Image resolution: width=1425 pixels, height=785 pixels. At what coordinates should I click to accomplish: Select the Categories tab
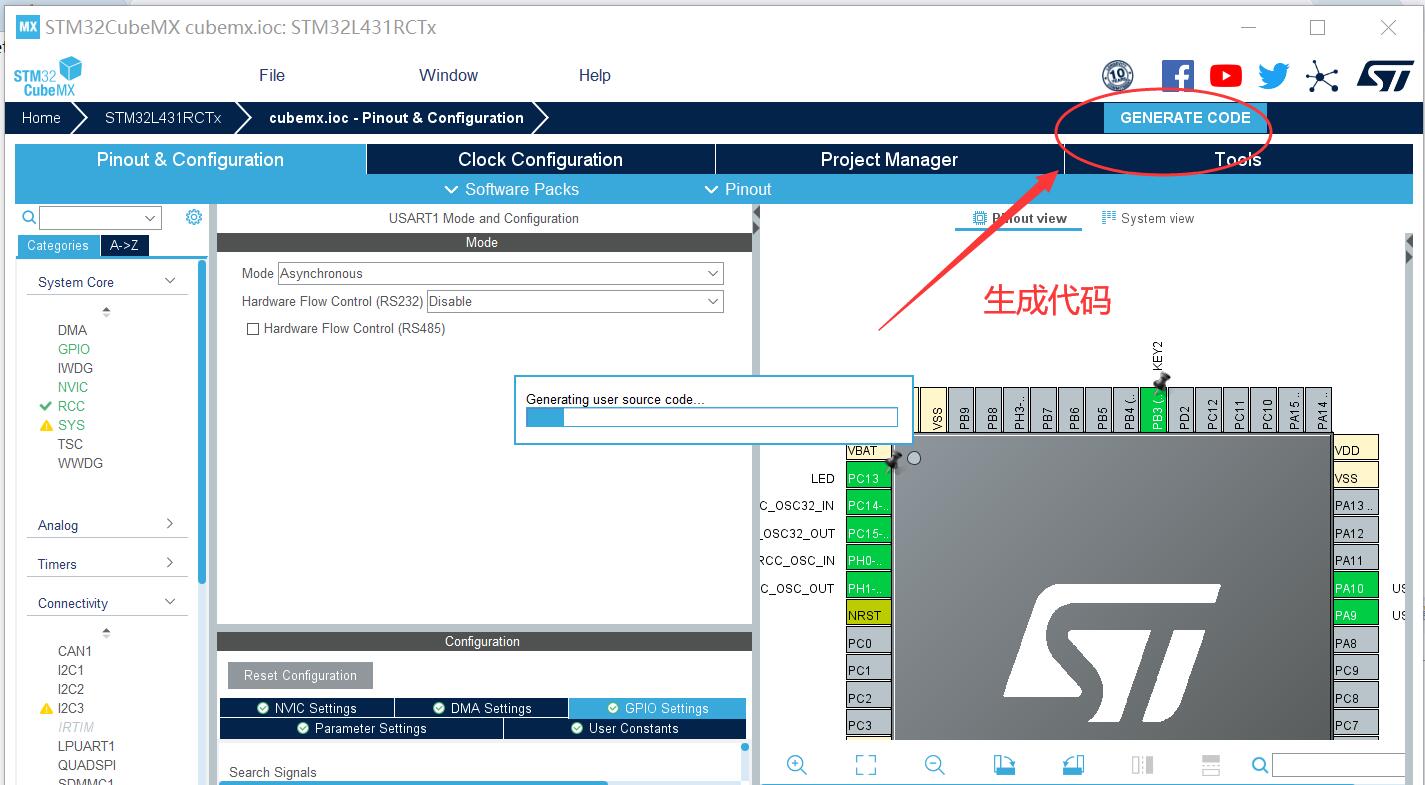[58, 246]
